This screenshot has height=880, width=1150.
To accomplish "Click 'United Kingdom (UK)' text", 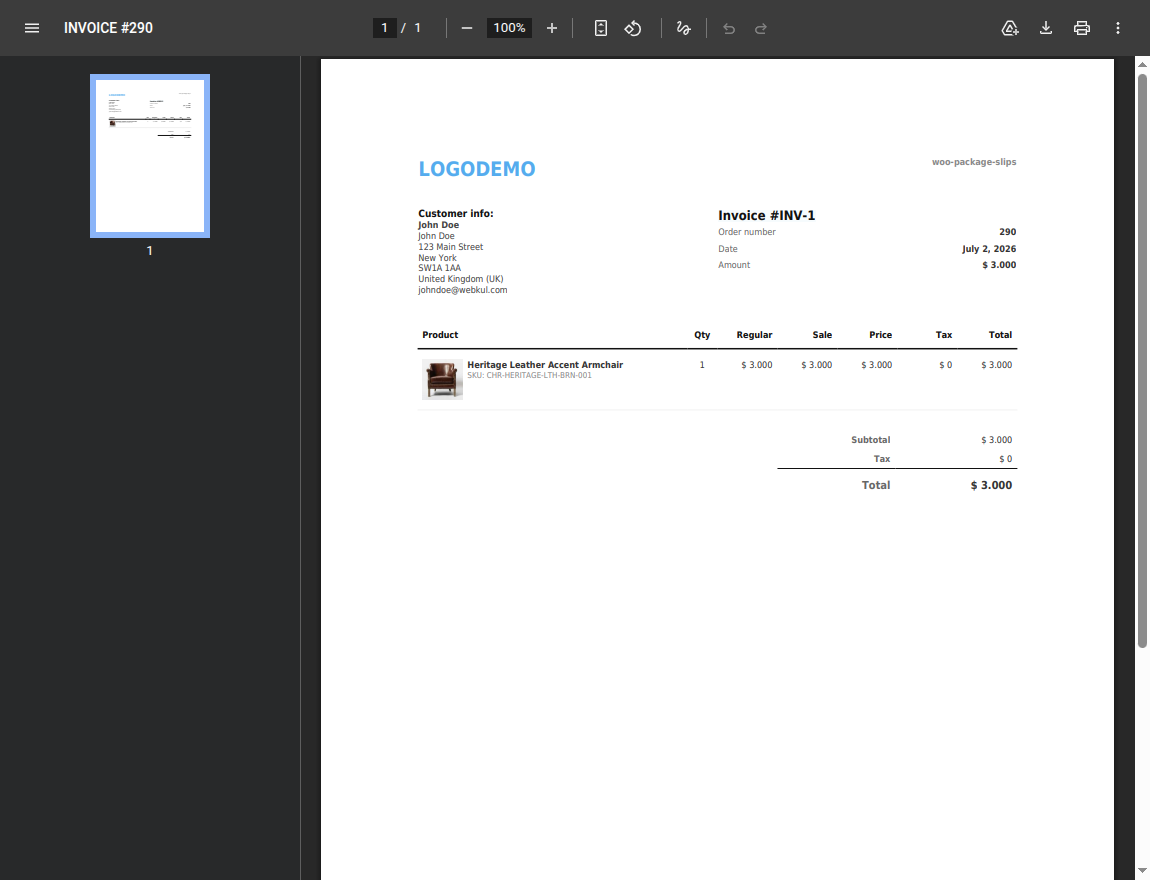I will [x=461, y=279].
